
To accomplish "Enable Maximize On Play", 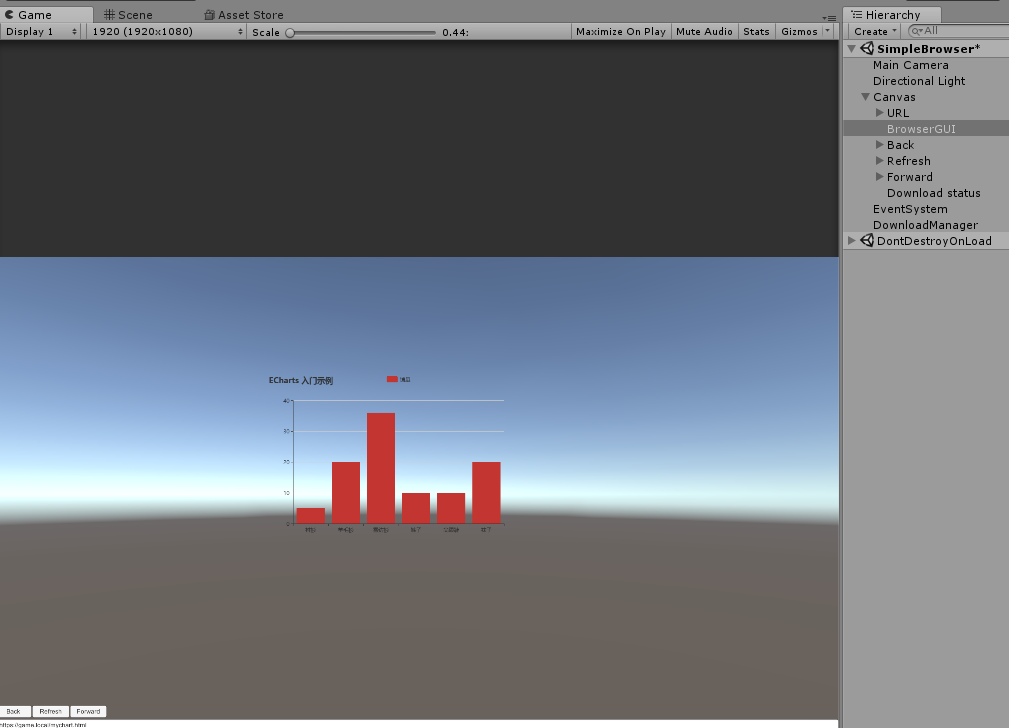I will point(620,31).
